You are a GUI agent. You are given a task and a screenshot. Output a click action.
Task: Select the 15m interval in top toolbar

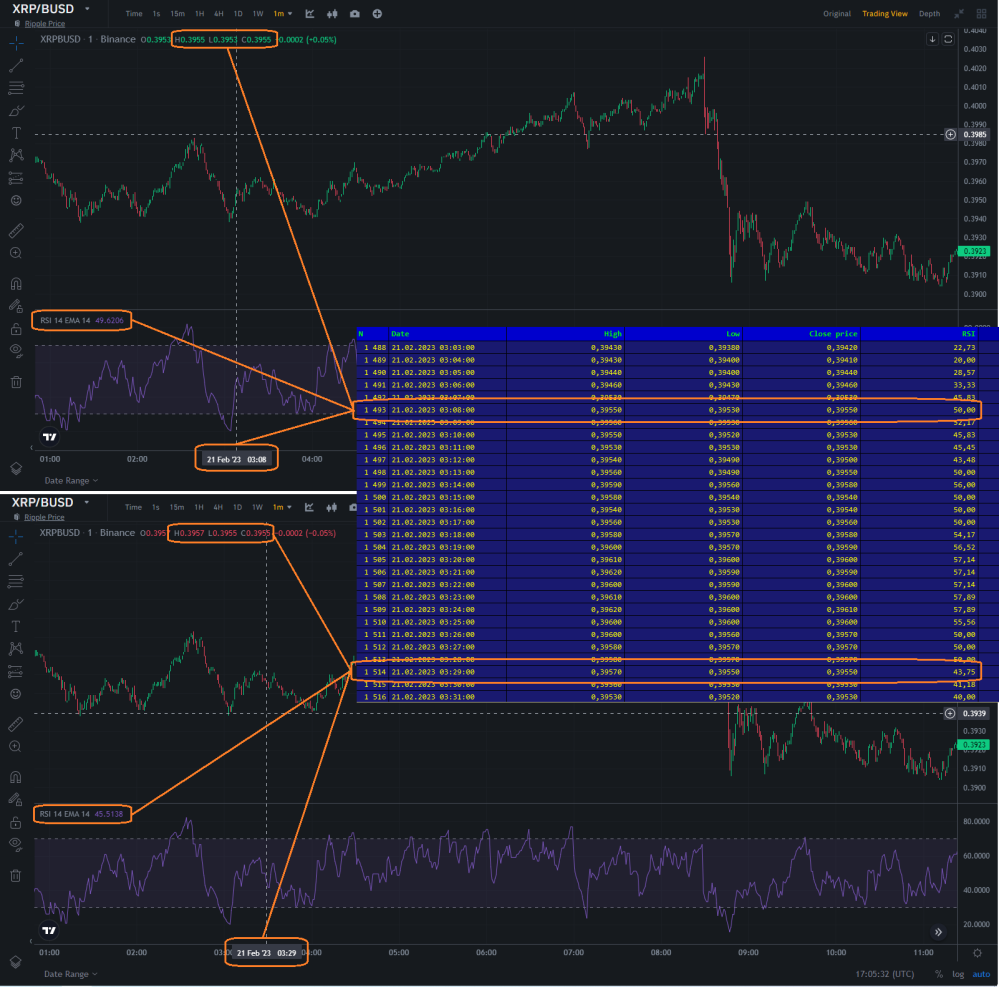[177, 13]
